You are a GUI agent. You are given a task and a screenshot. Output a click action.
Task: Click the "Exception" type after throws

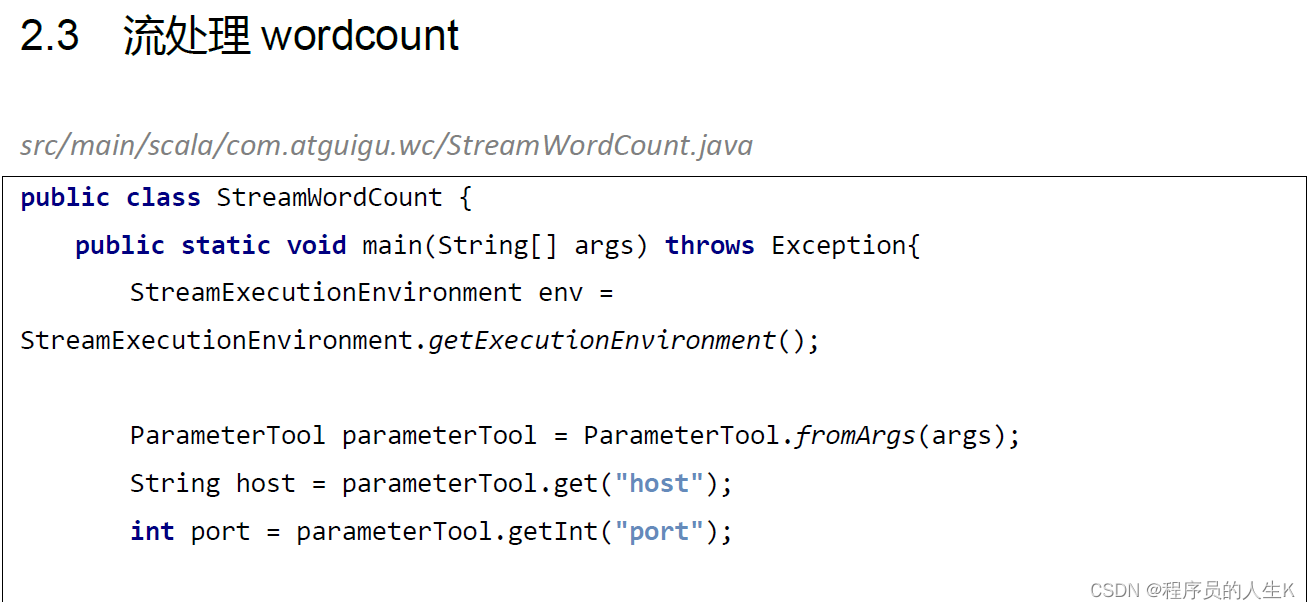coord(838,246)
